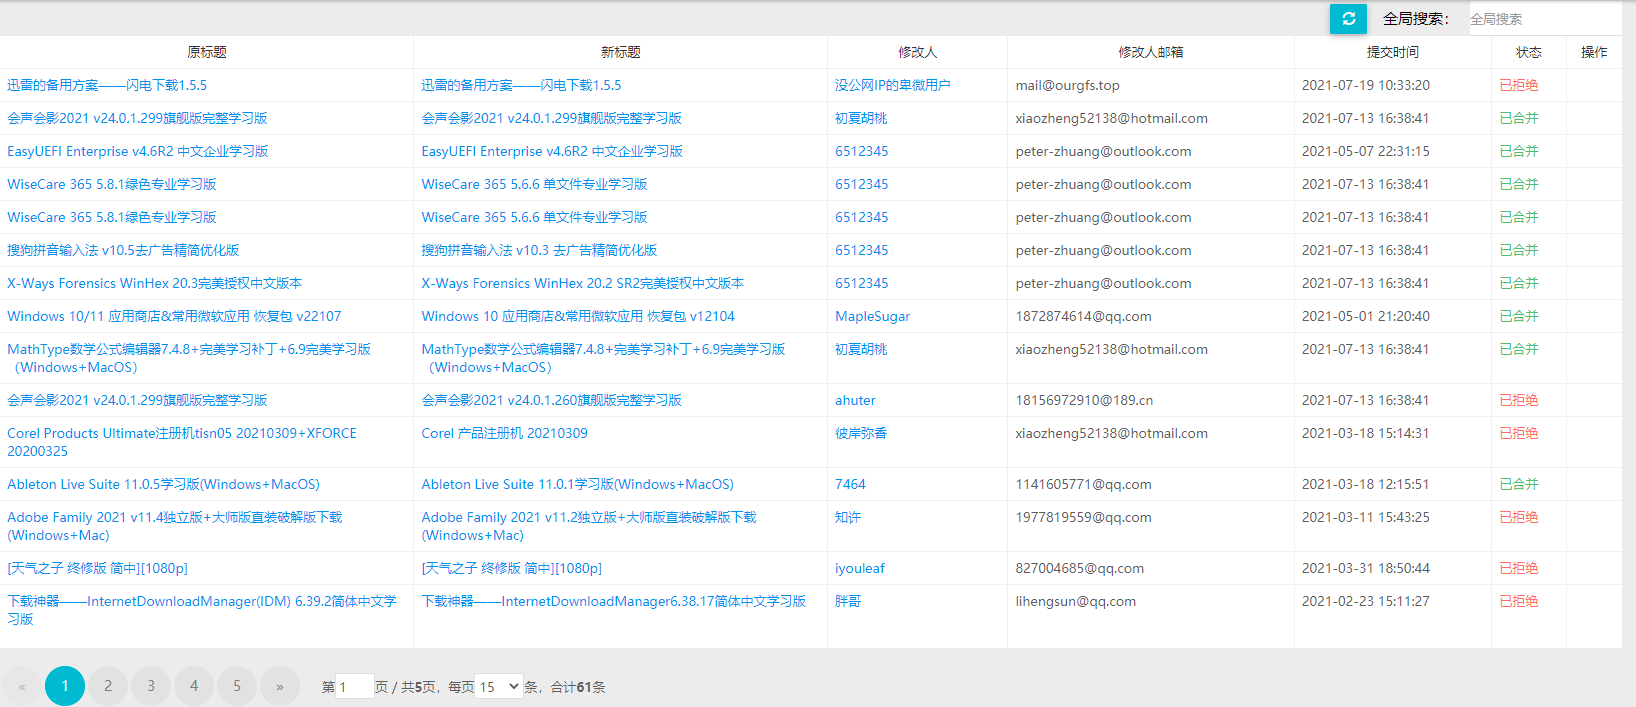Image resolution: width=1636 pixels, height=707 pixels.
Task: Click the 状态 column header
Action: (x=1528, y=52)
